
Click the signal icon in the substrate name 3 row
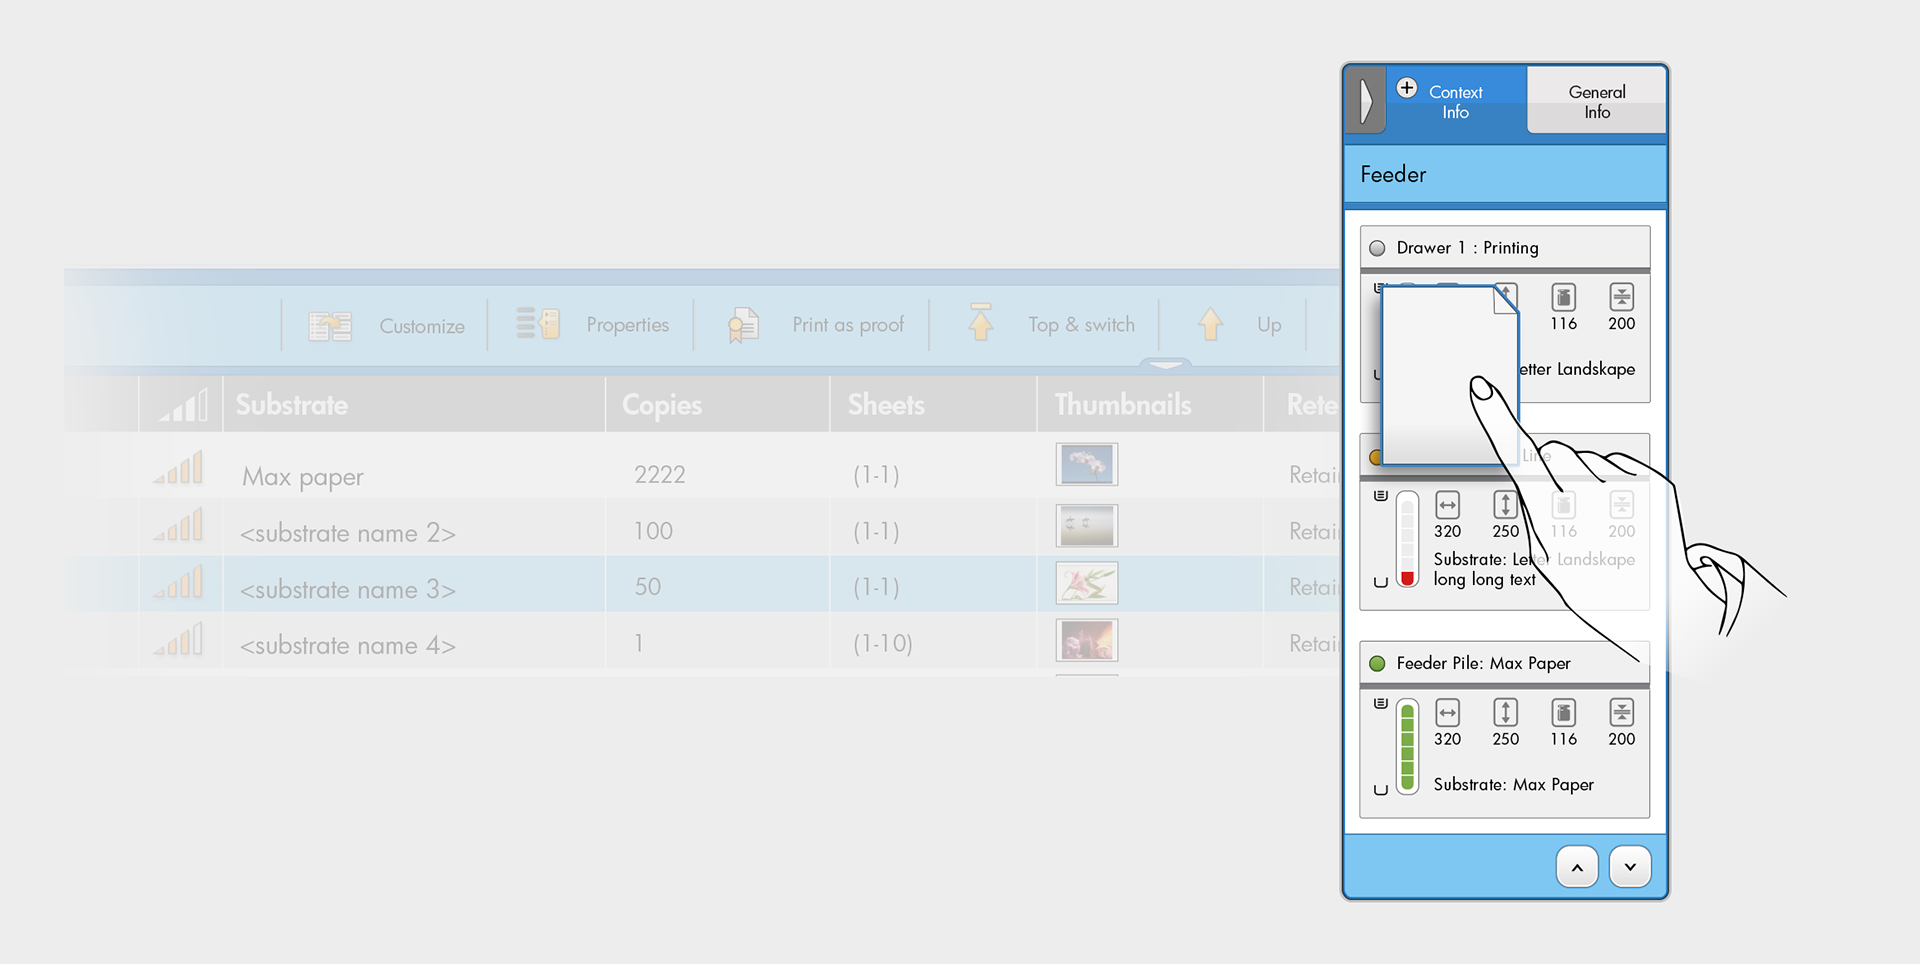pyautogui.click(x=178, y=582)
